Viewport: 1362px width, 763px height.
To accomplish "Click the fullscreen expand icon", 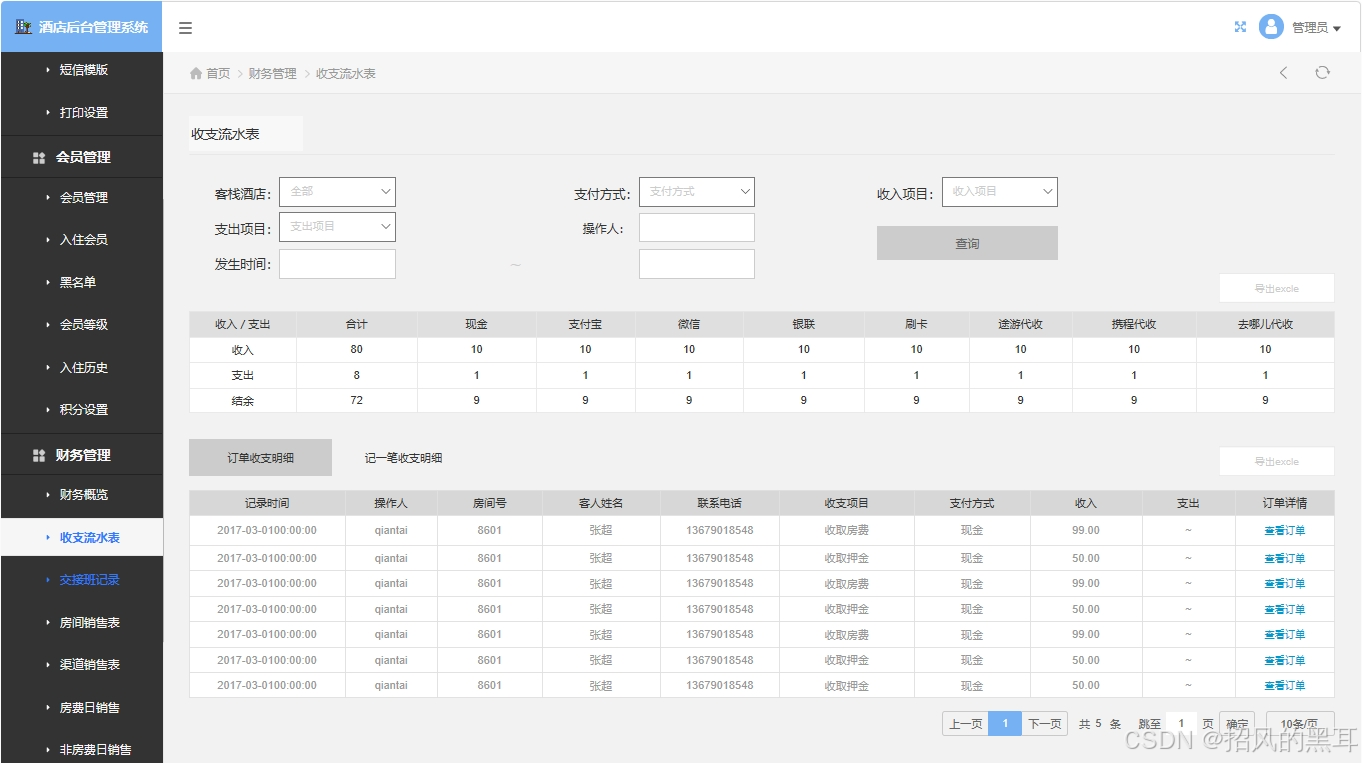I will [x=1240, y=27].
